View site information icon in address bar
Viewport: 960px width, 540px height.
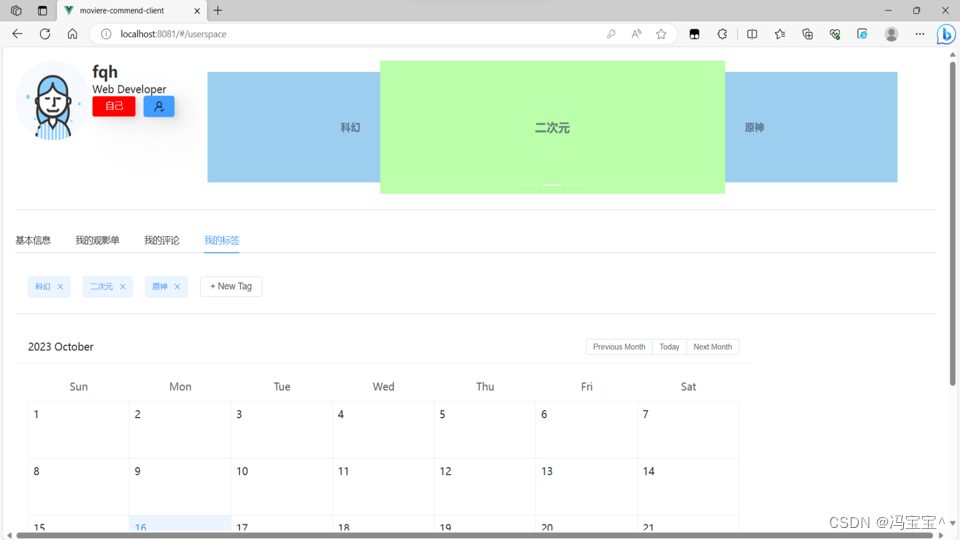pos(106,34)
